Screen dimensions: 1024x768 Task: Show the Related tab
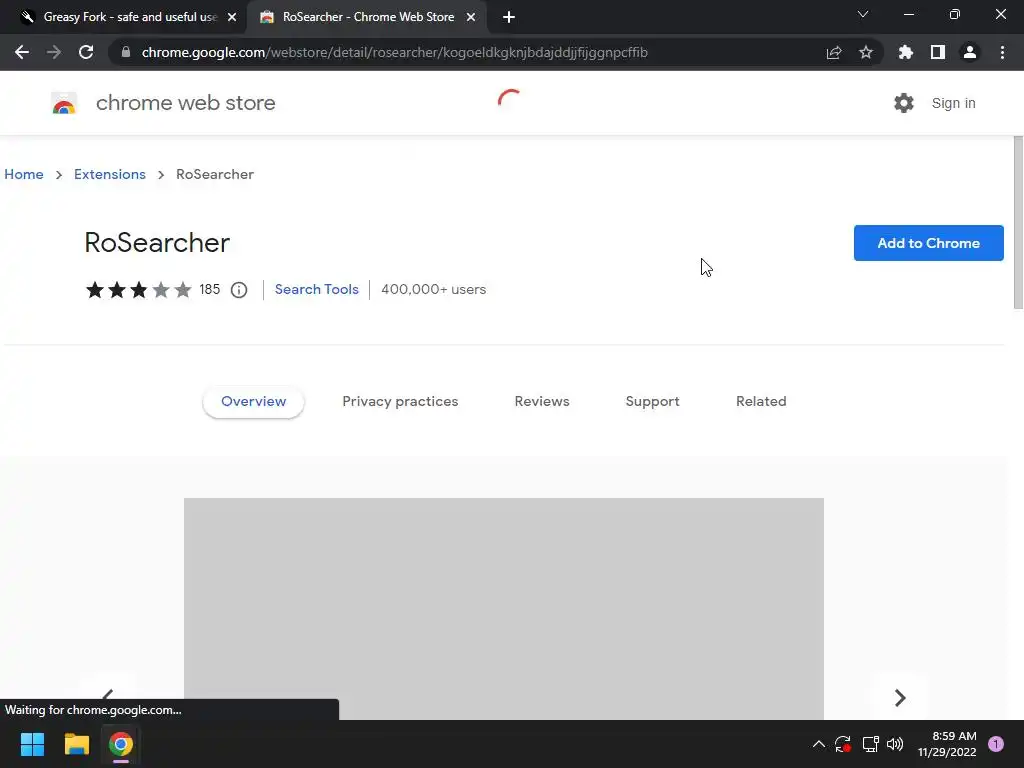(x=761, y=402)
